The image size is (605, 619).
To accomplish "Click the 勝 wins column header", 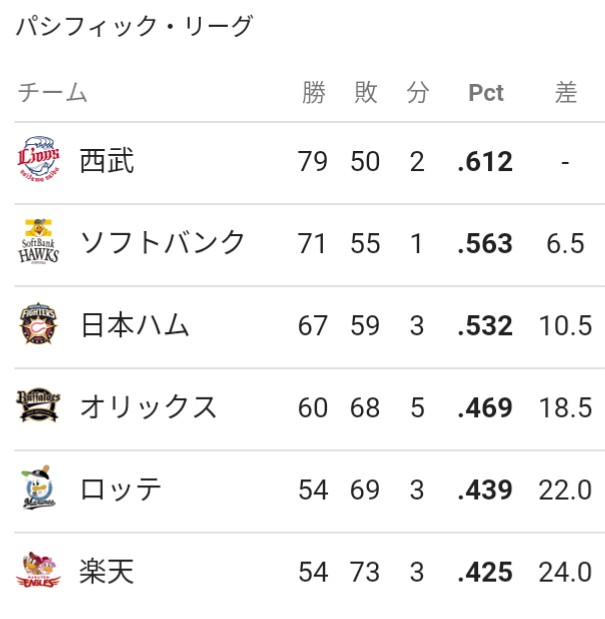I will [314, 92].
